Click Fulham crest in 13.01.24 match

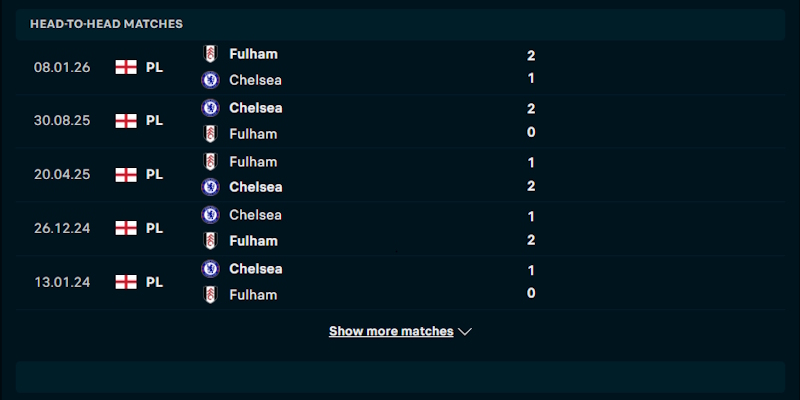210,295
